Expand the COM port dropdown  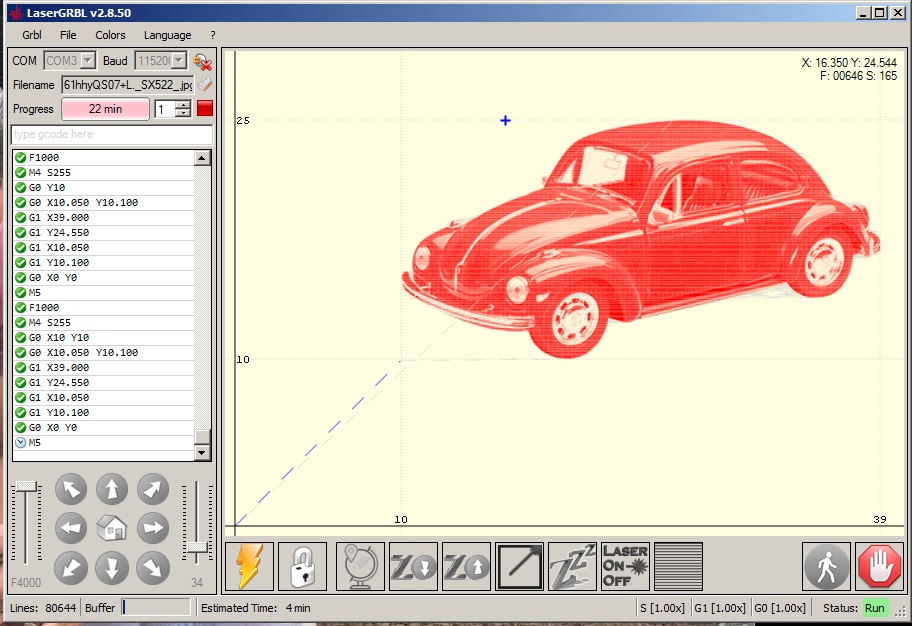[88, 61]
